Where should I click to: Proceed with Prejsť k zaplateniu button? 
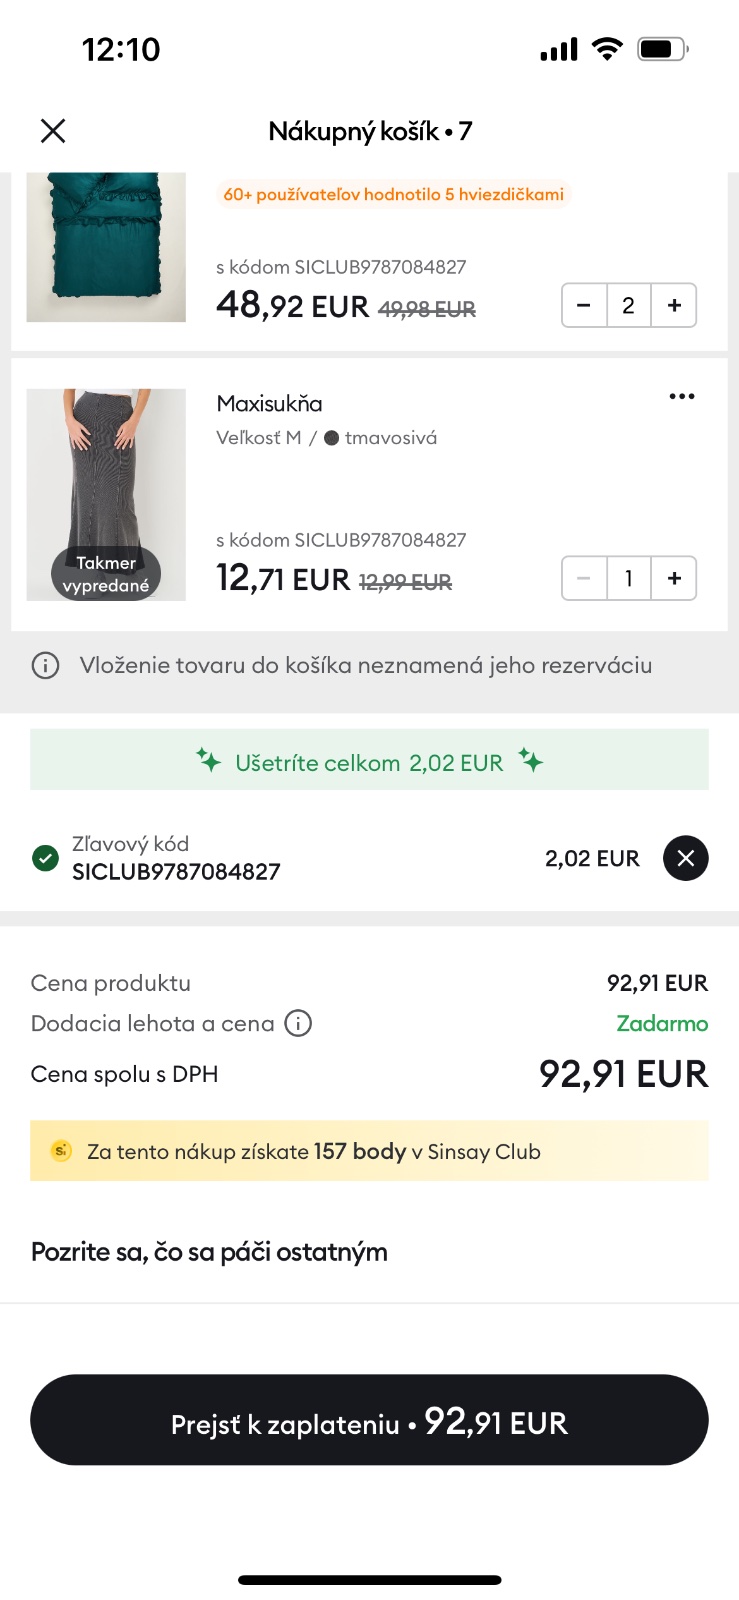point(369,1420)
